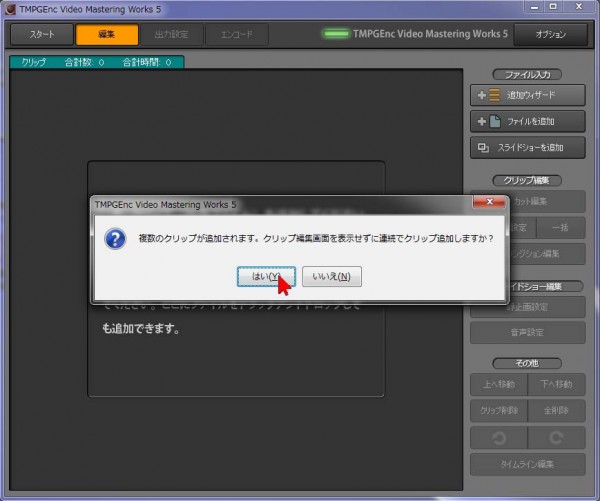Open the オプション options button
600x501 pixels.
[550, 34]
